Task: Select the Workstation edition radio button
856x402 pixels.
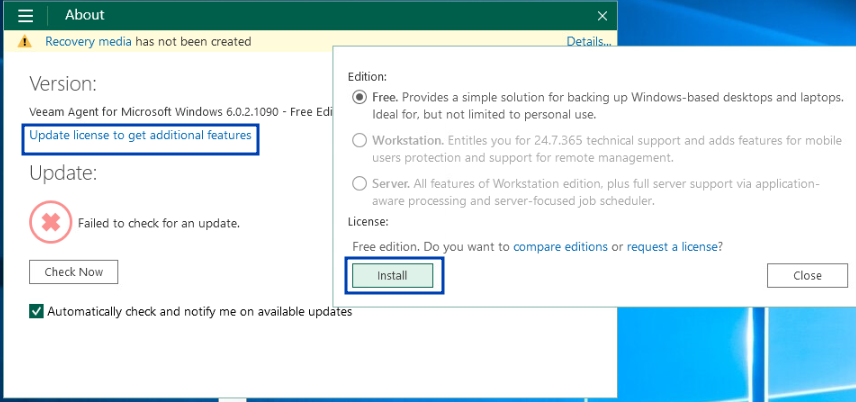Action: (x=359, y=141)
